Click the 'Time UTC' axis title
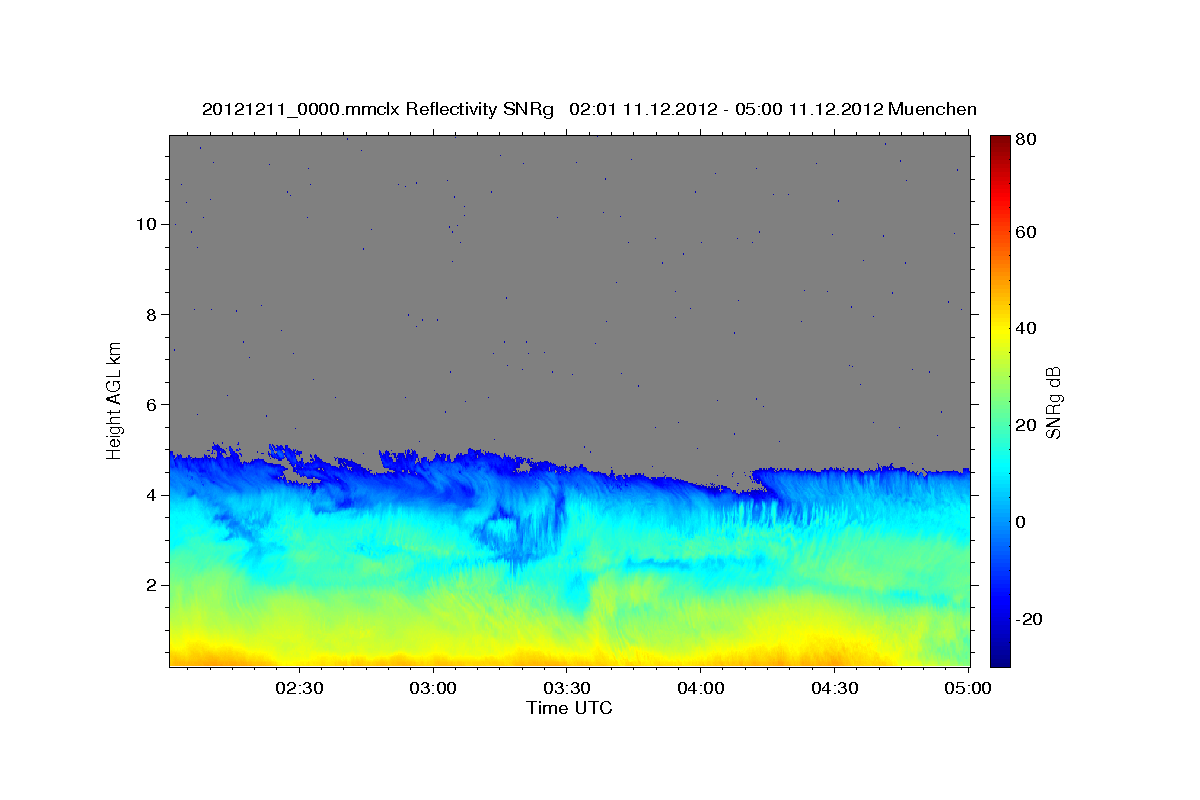The image size is (1200, 800). [x=569, y=708]
